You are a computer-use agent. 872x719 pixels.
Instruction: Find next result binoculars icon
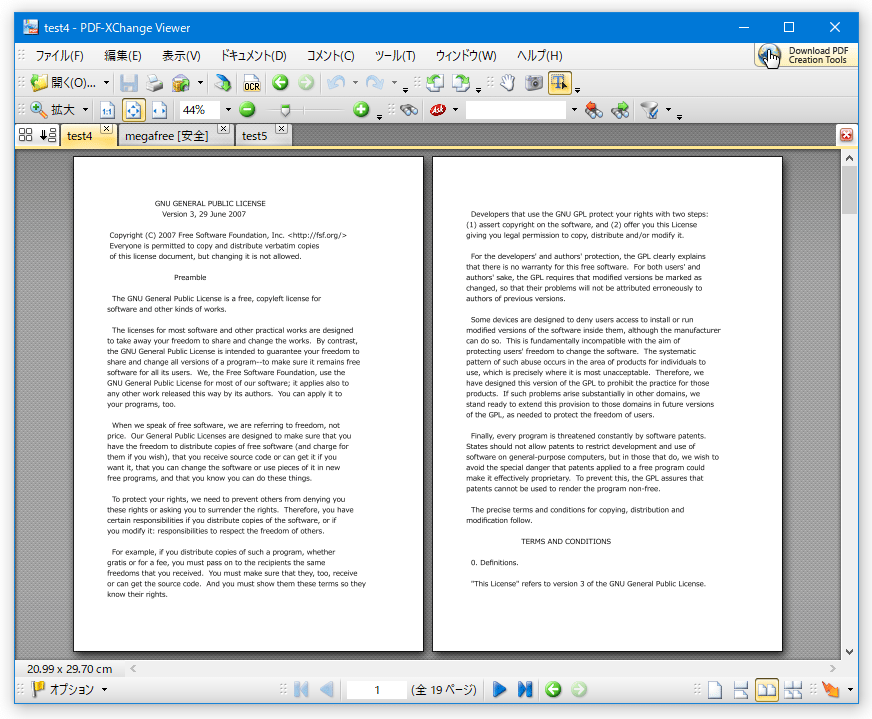pos(620,110)
